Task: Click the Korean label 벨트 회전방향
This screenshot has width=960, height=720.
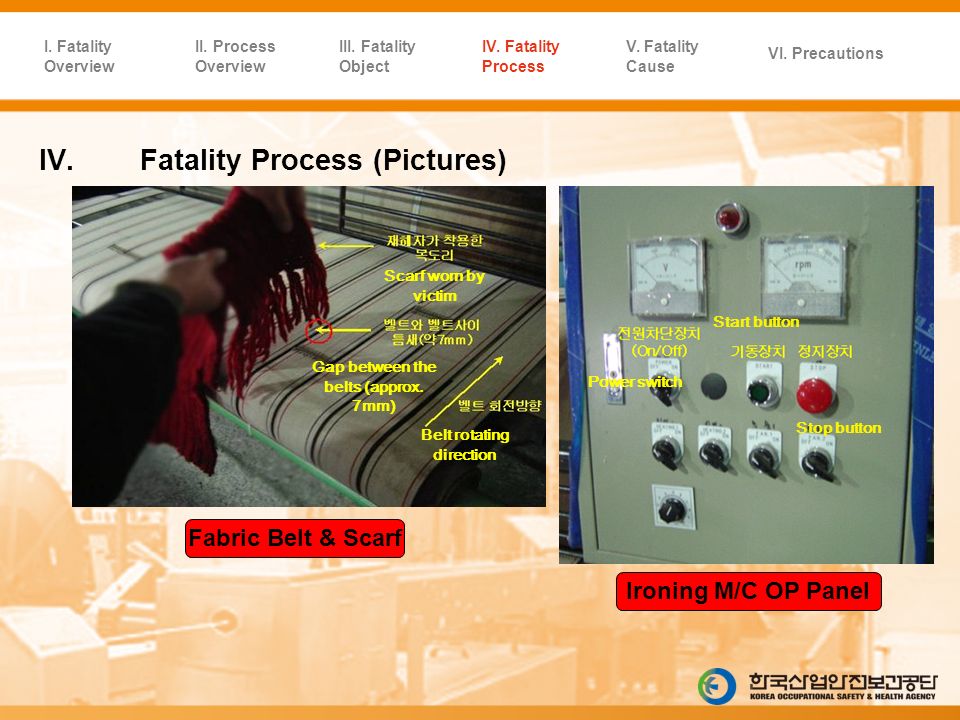Action: 500,406
